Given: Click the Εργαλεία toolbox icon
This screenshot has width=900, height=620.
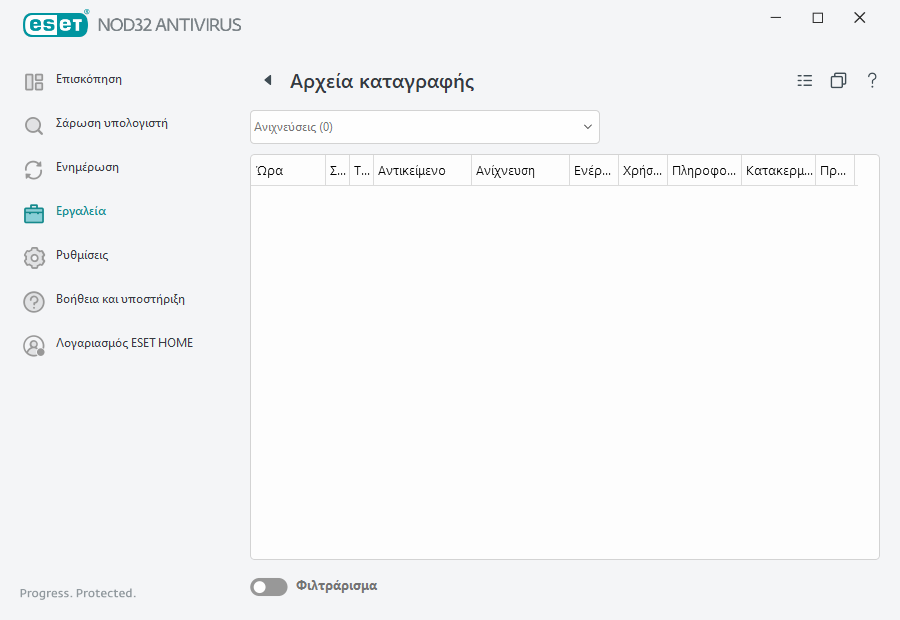Looking at the screenshot, I should click(x=33, y=211).
